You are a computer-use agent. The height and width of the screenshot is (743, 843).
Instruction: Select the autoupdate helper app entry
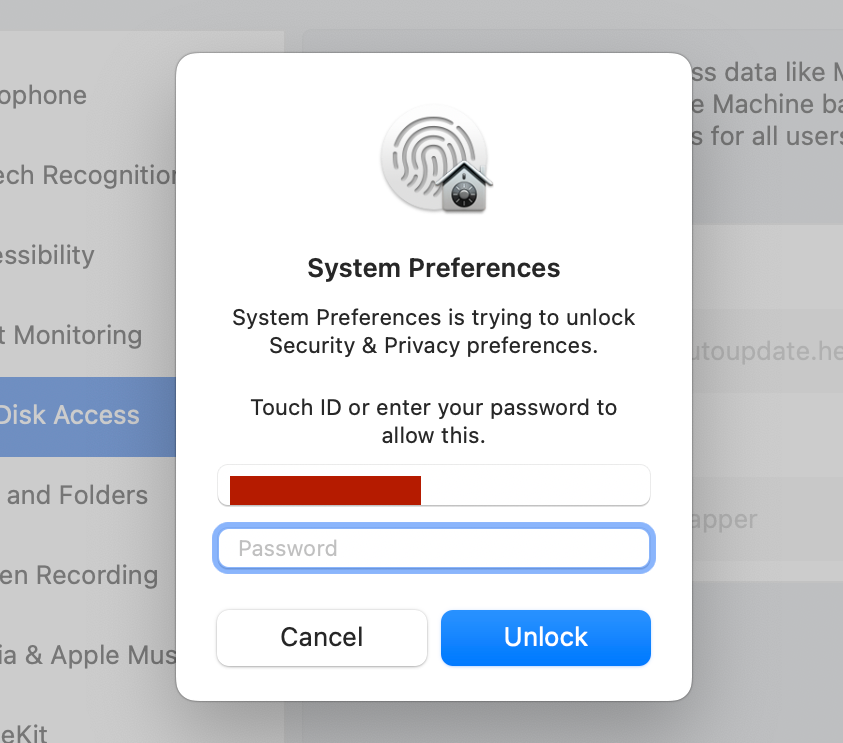click(767, 353)
